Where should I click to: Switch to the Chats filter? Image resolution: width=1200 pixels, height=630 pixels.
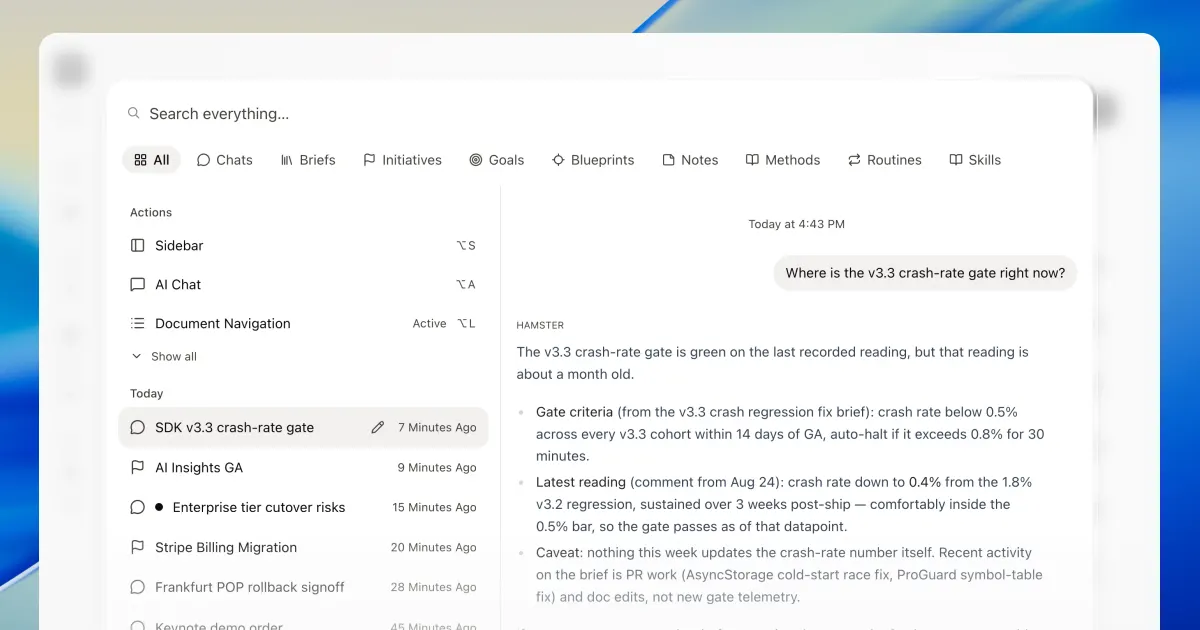pos(224,160)
